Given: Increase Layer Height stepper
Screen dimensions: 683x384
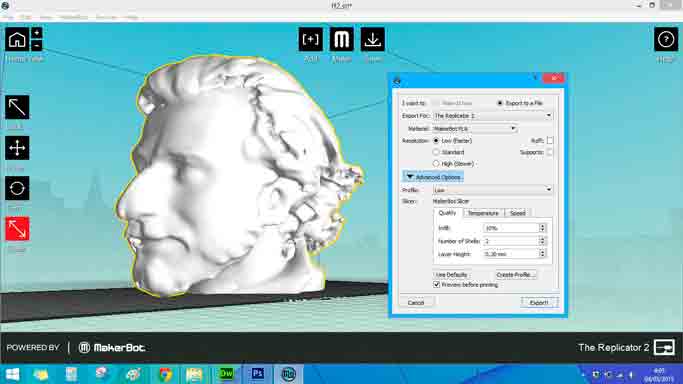Looking at the screenshot, I should click(x=542, y=252).
